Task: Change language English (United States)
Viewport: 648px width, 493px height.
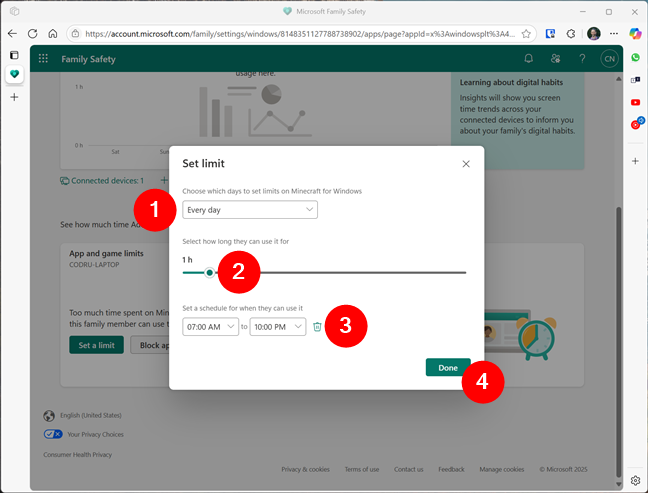Action: (91, 415)
